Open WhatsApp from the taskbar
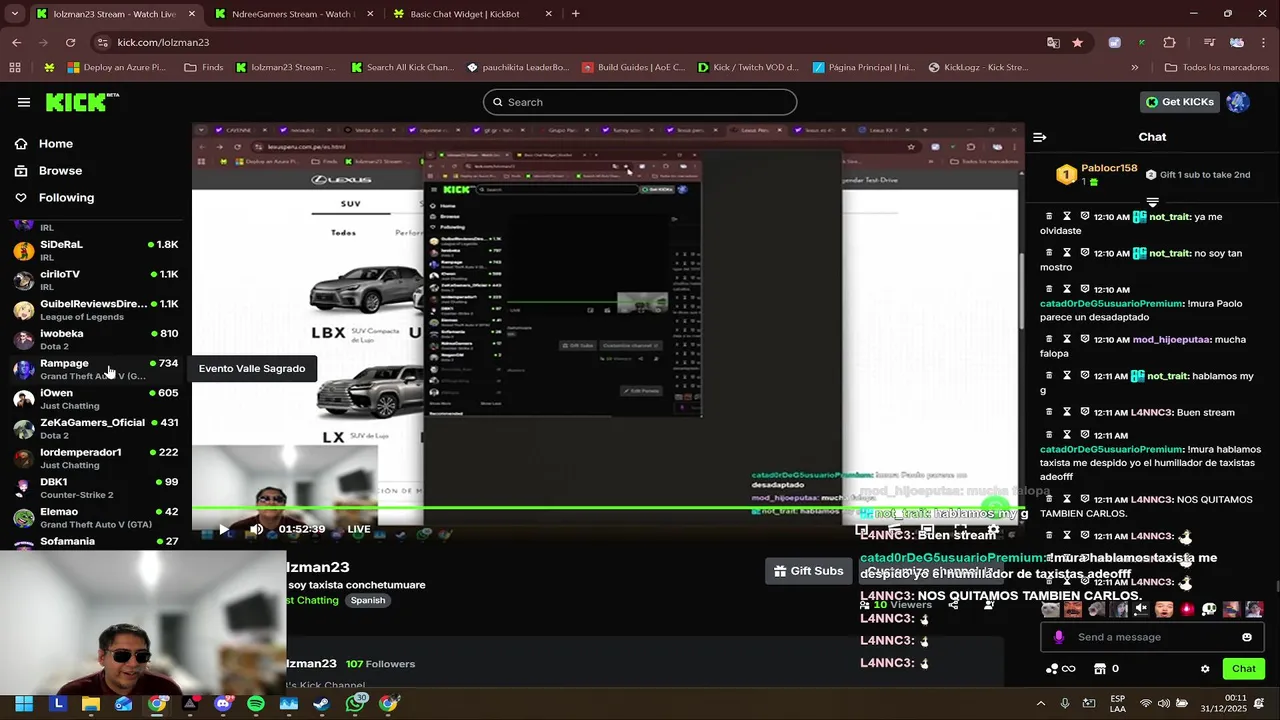This screenshot has height=720, width=1280. tap(355, 704)
